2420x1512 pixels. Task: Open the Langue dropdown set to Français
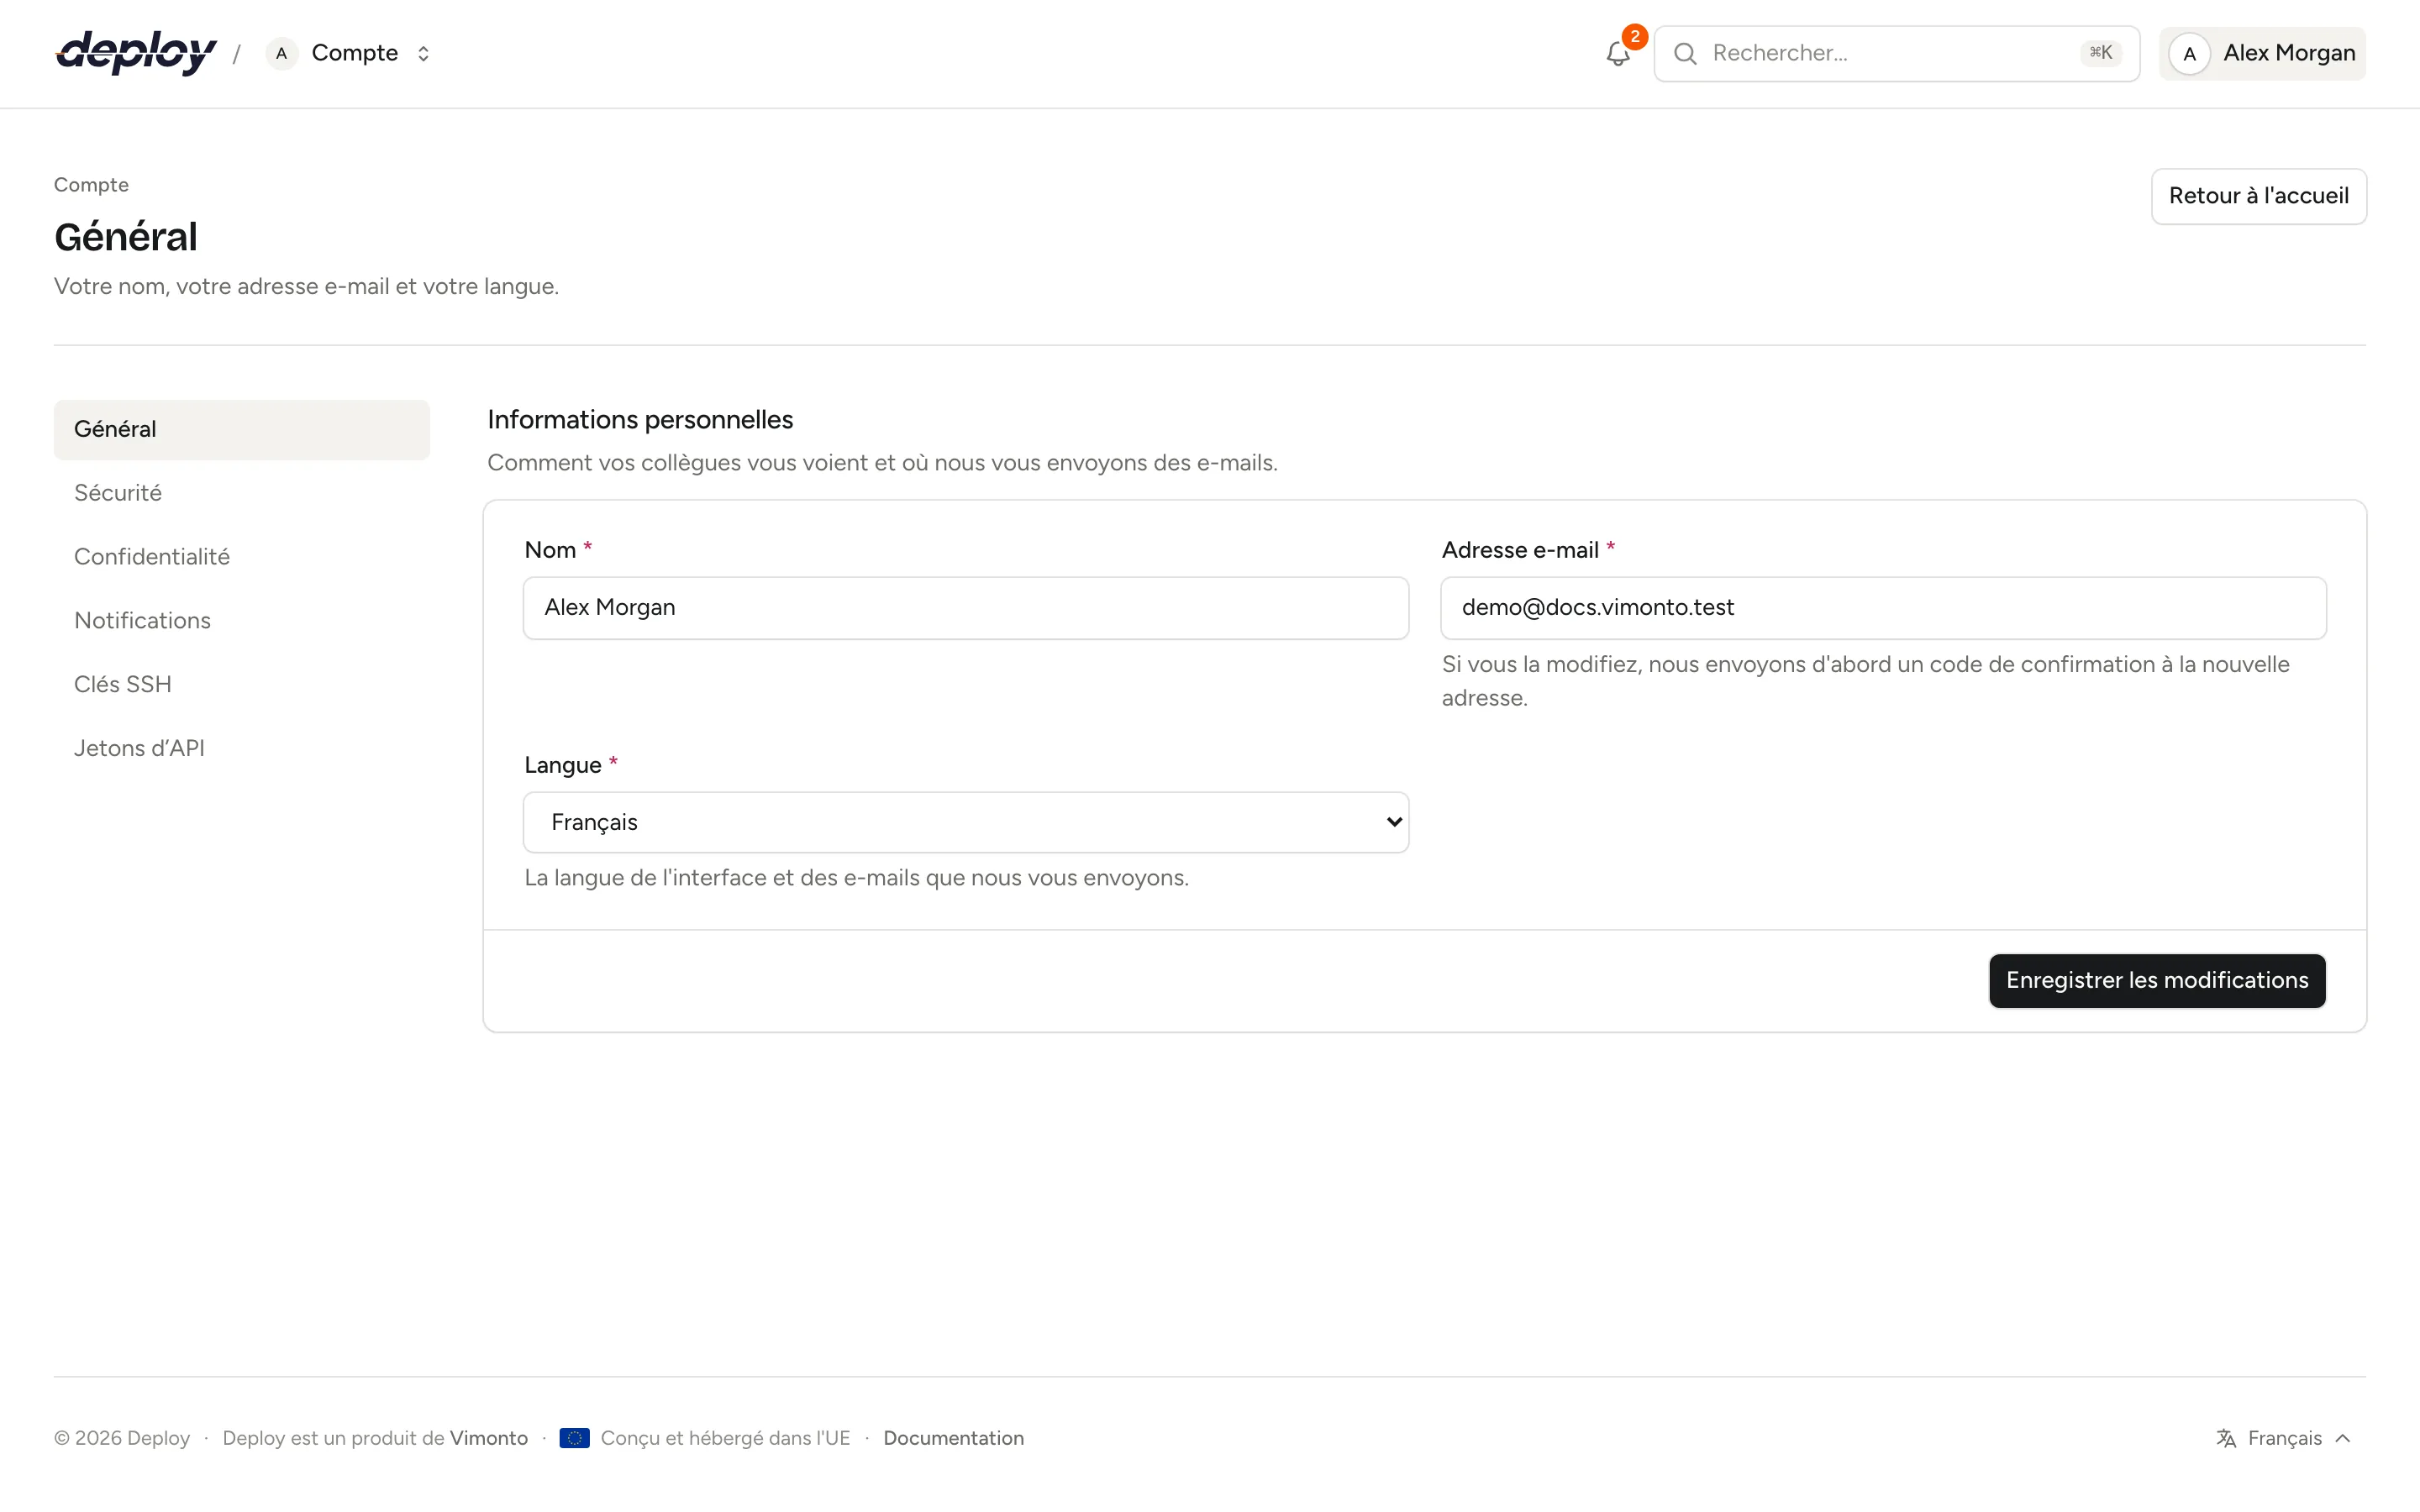[966, 822]
